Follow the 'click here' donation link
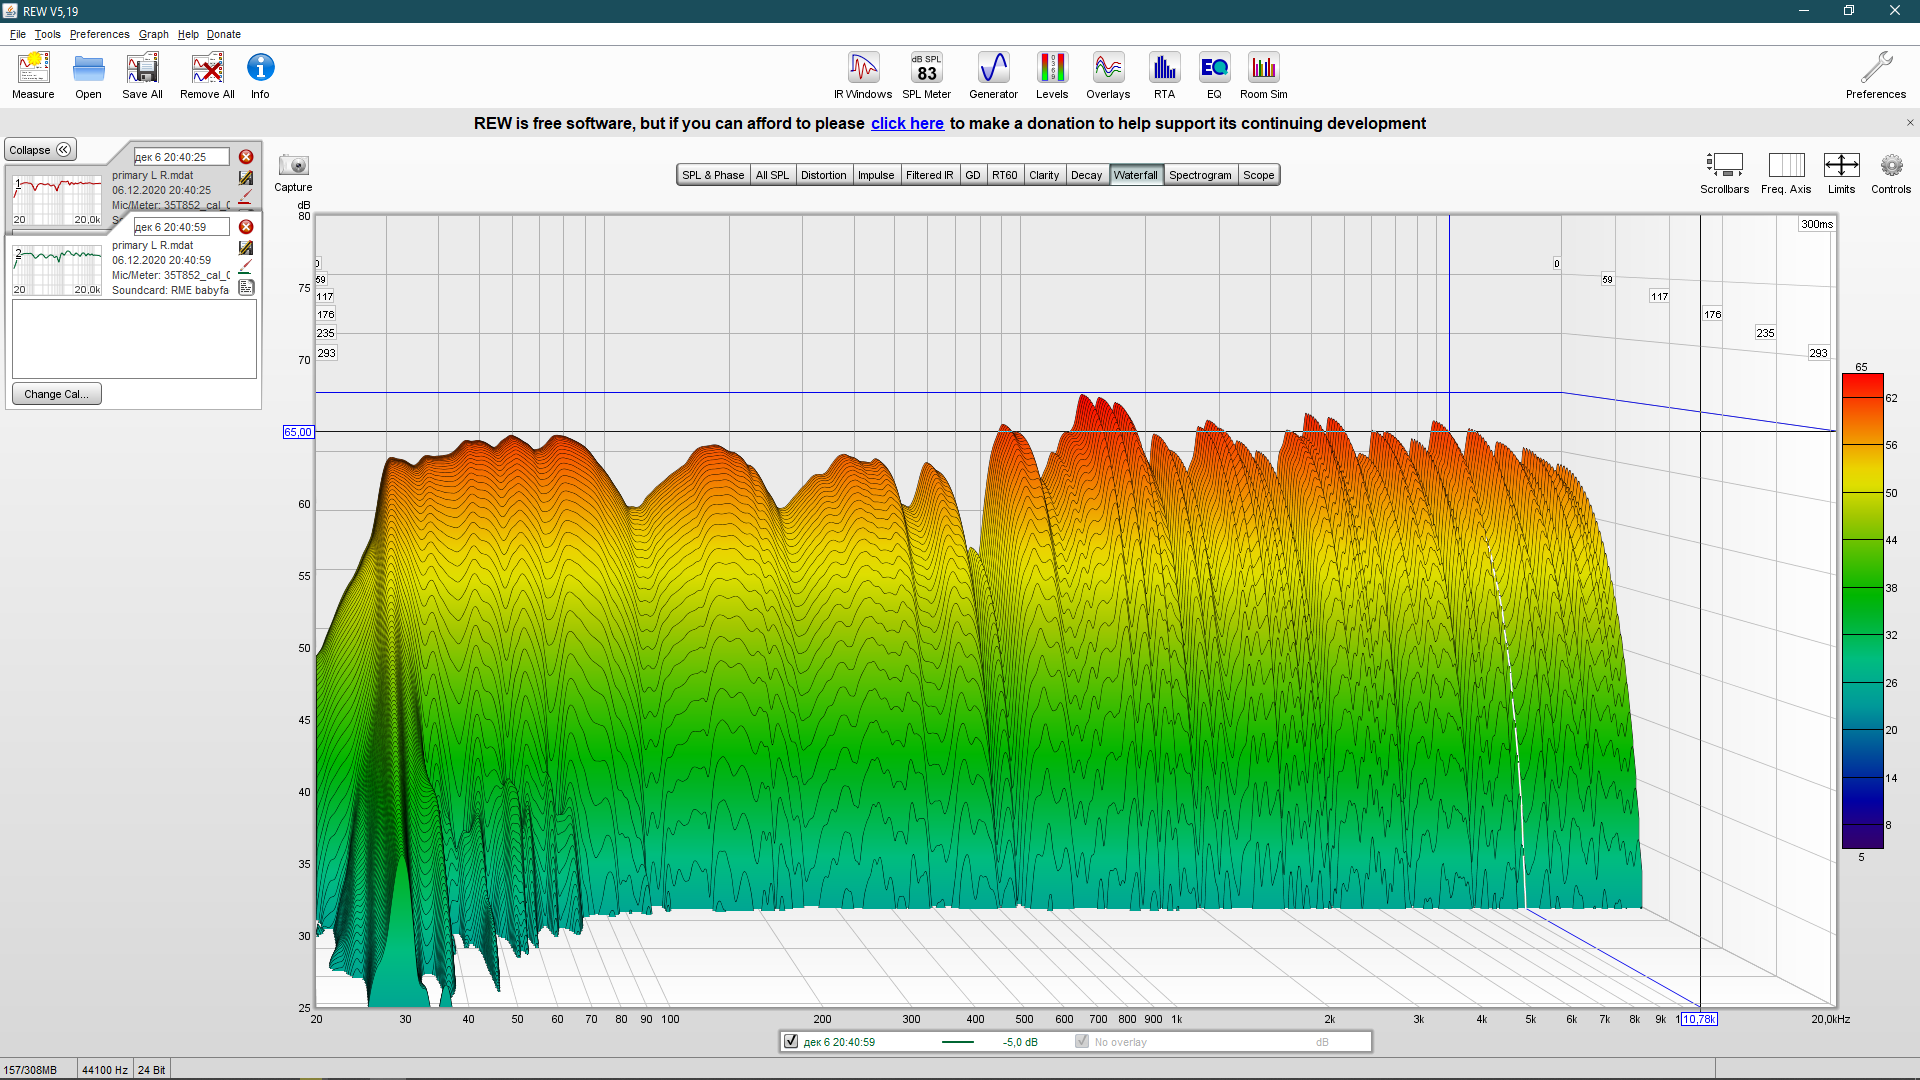 tap(907, 123)
